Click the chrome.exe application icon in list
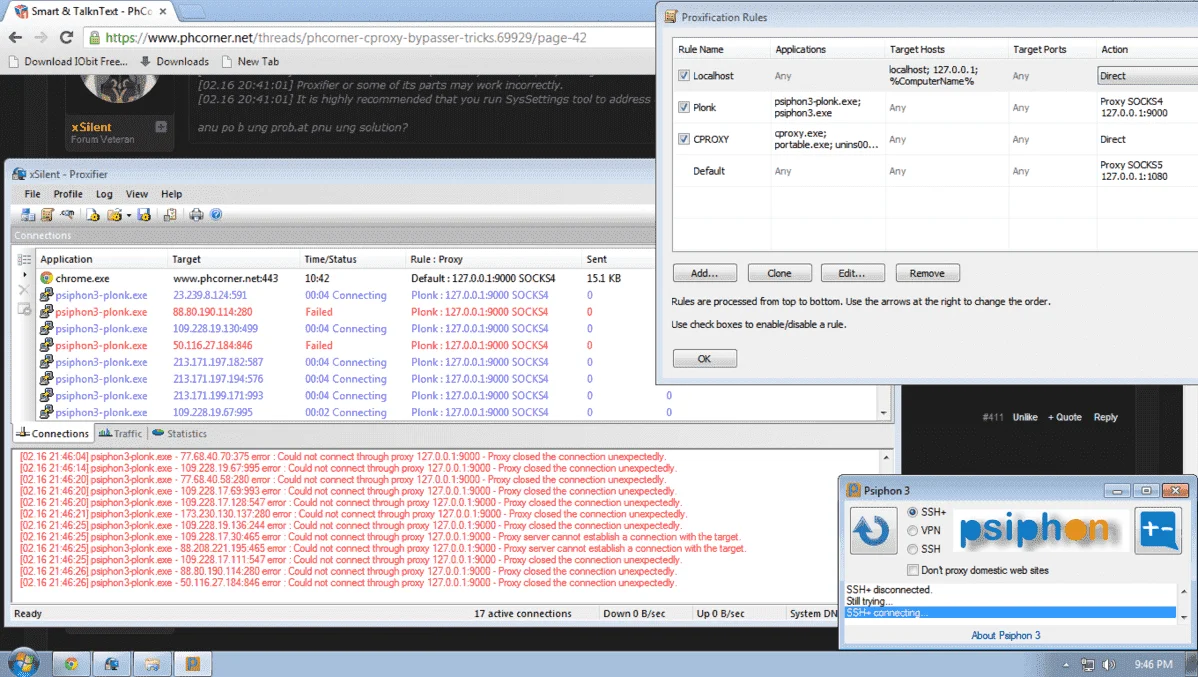The width and height of the screenshot is (1198, 677). [x=47, y=278]
